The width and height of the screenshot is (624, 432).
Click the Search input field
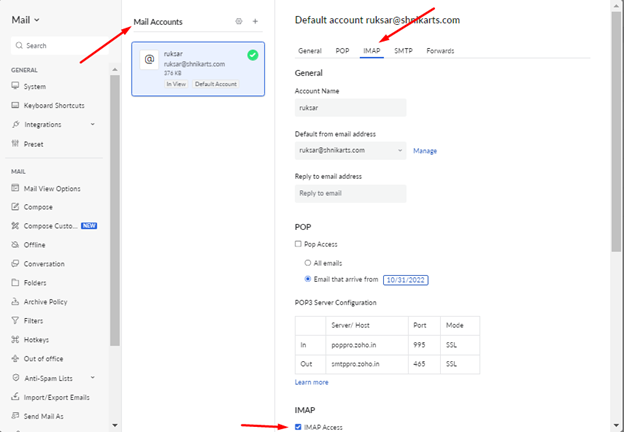(60, 46)
